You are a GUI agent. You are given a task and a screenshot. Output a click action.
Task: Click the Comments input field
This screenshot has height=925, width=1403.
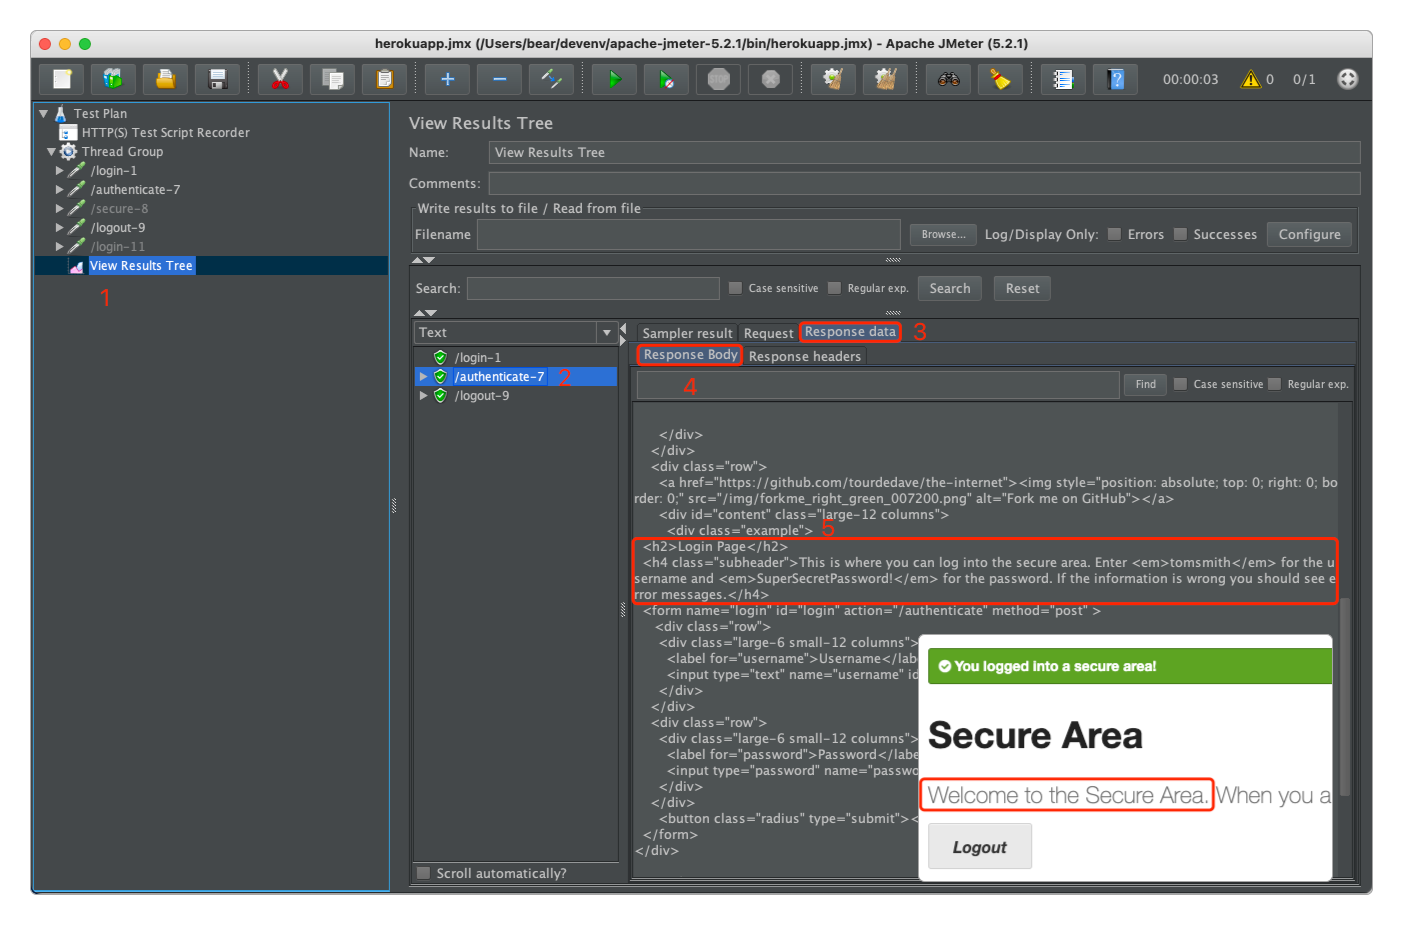[925, 183]
